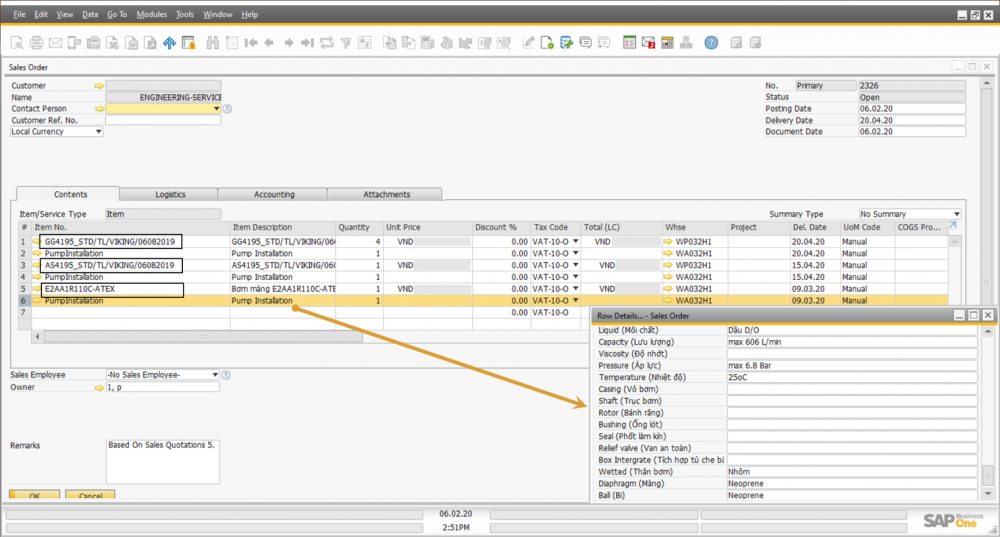Screen dimensions: 1000x537
Task: Open the Summary Type dropdown
Action: pyautogui.click(x=957, y=214)
